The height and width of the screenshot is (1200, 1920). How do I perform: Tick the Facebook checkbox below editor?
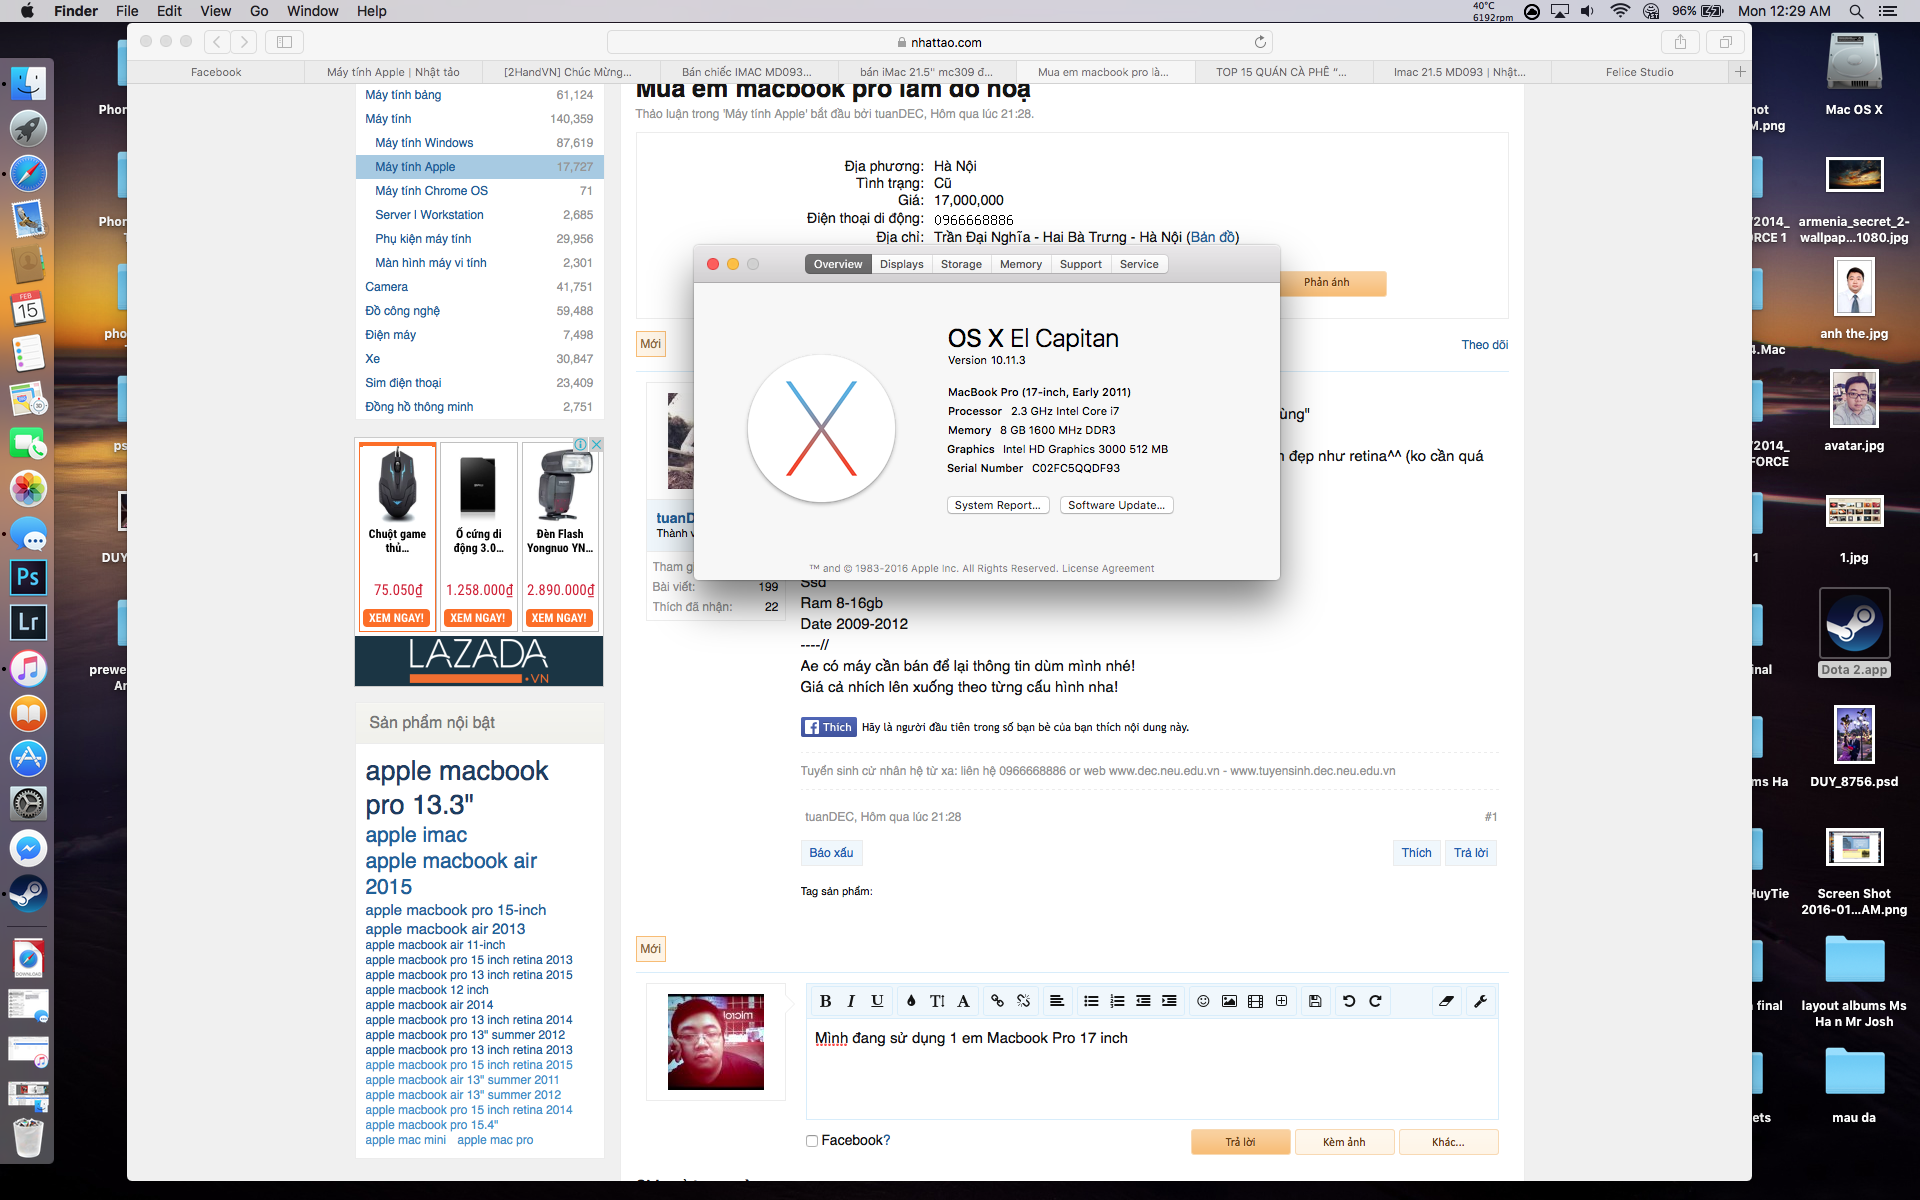pos(812,1141)
